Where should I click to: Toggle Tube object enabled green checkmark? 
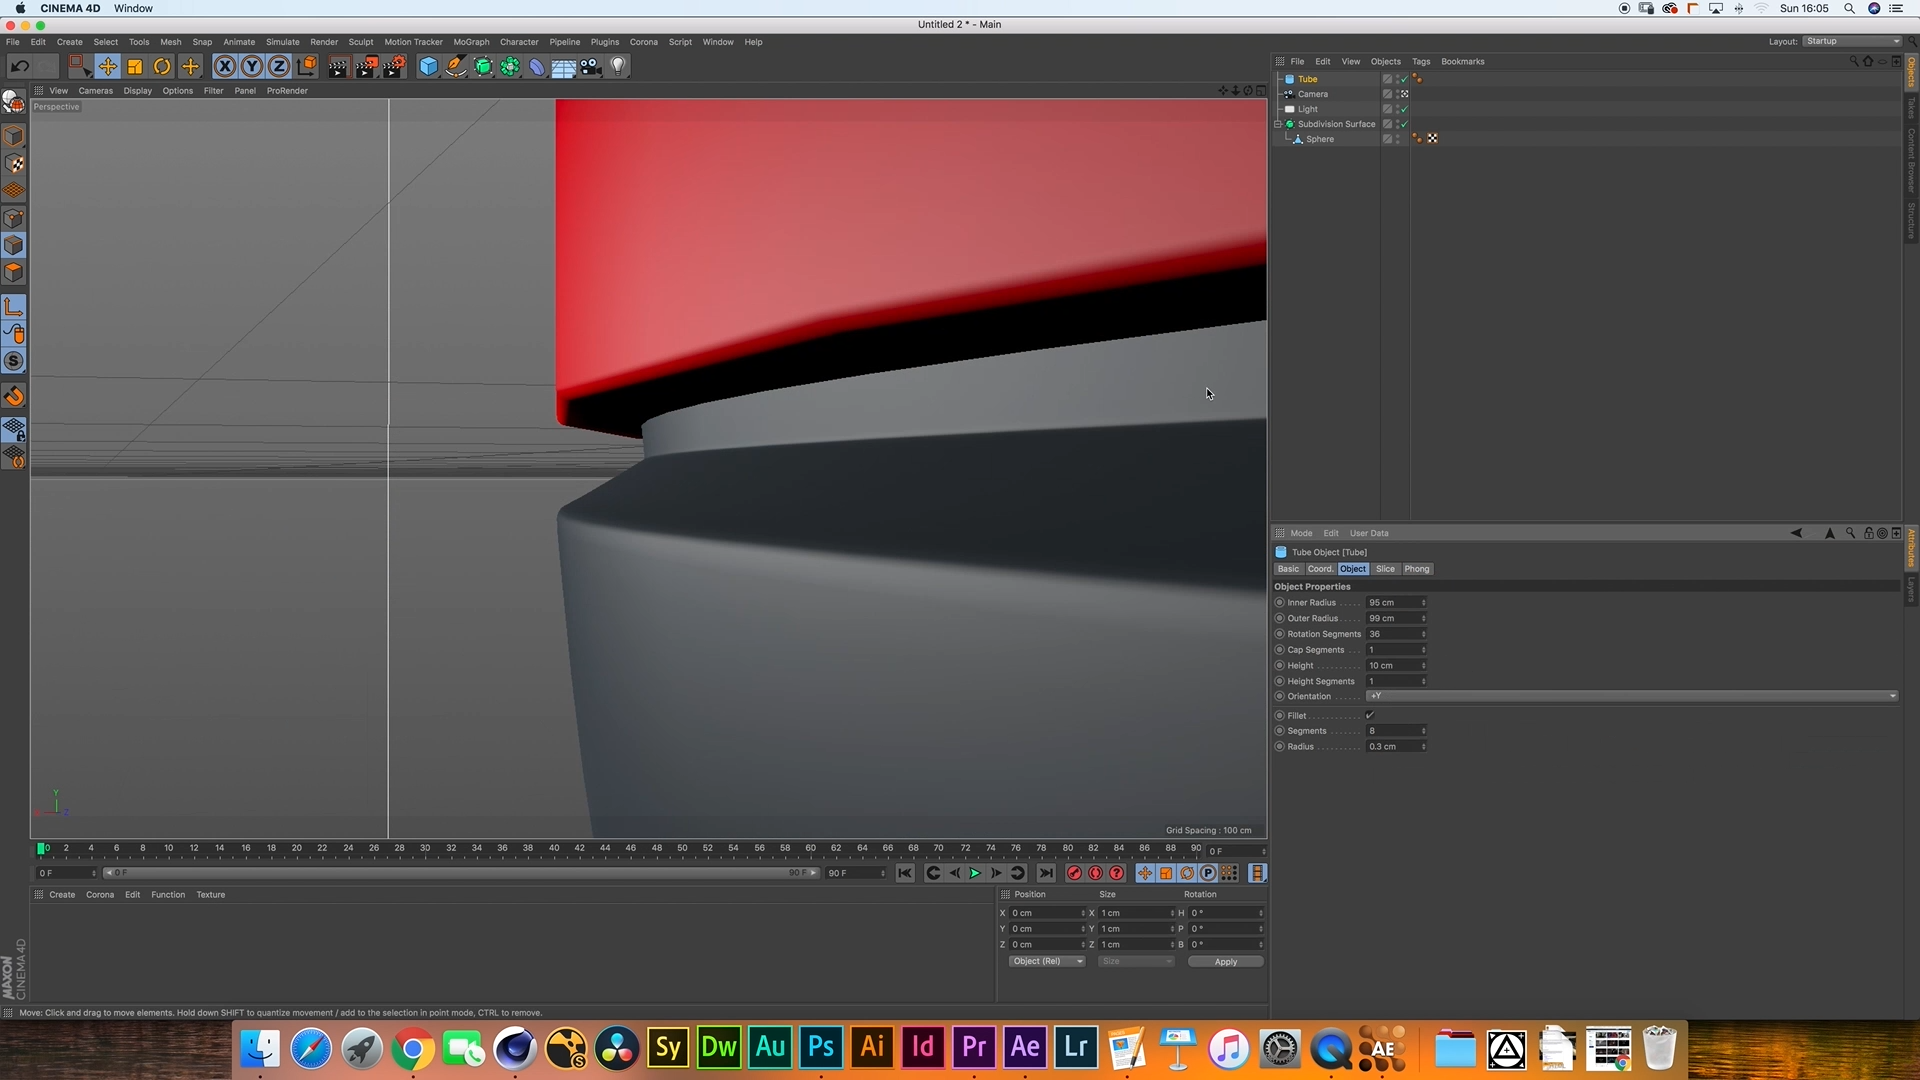tap(1404, 79)
